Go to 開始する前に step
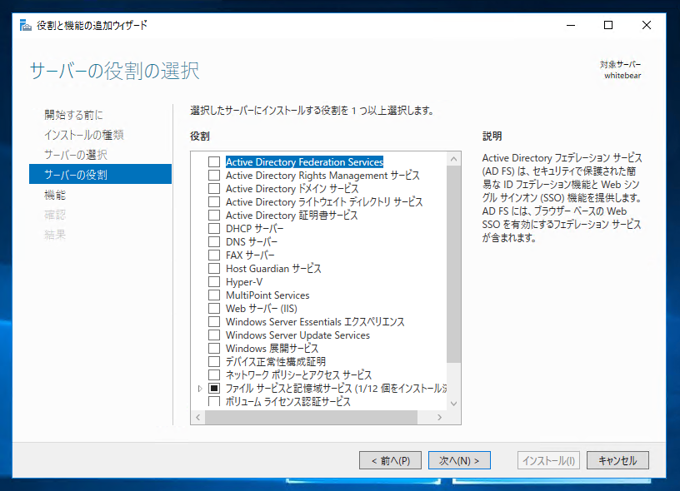The height and width of the screenshot is (491, 680). (74, 115)
